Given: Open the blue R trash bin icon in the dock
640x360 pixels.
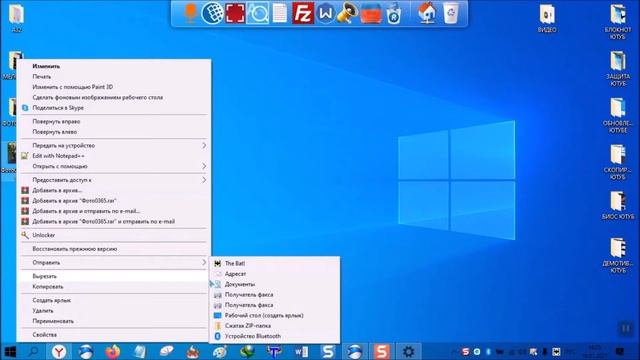Looking at the screenshot, I should pos(393,13).
